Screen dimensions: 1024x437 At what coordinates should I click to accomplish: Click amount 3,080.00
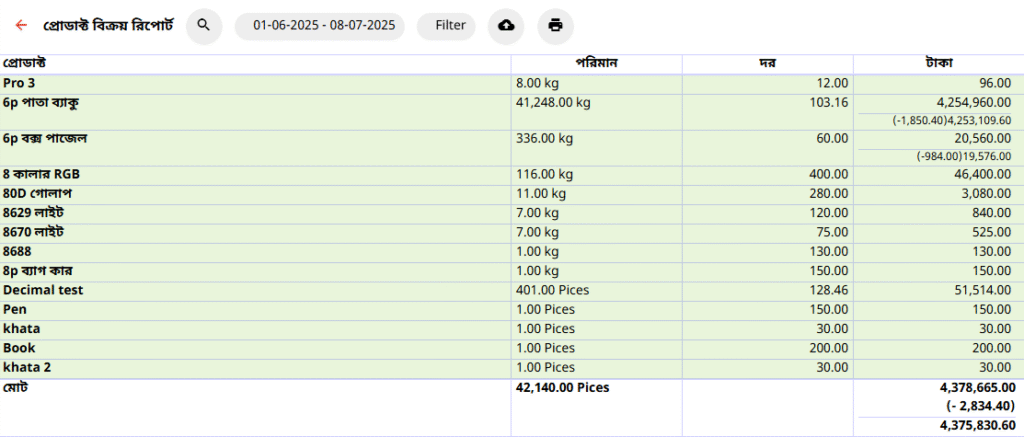[x=985, y=193]
